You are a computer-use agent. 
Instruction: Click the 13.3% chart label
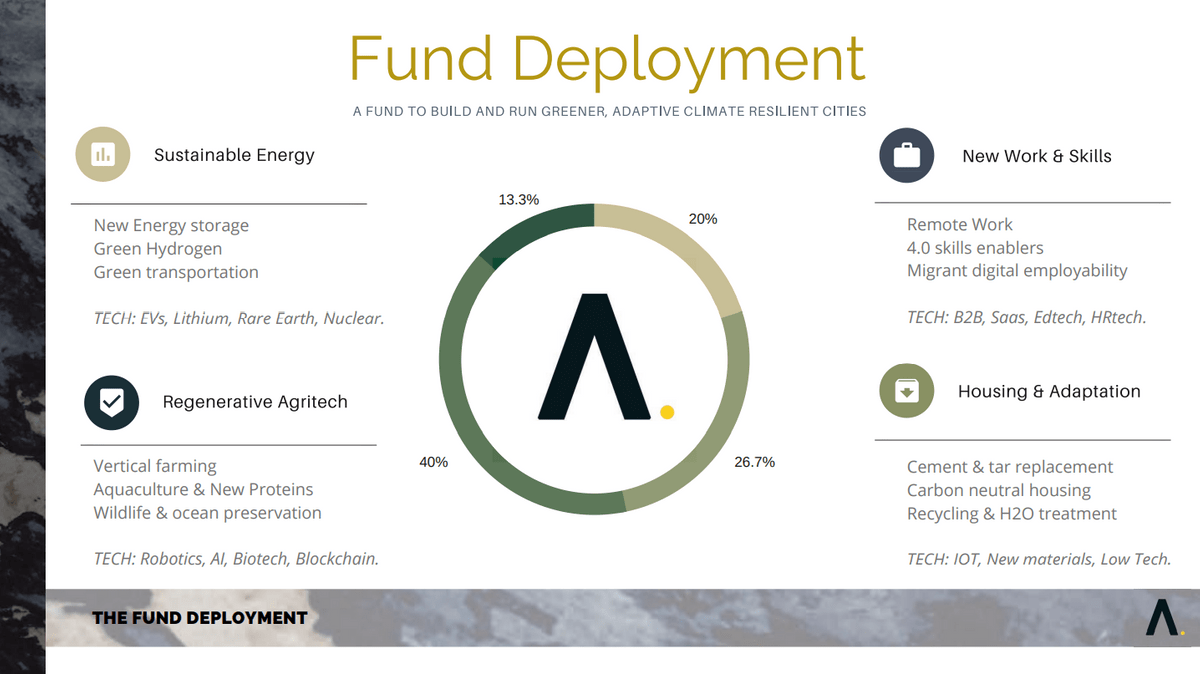point(519,200)
